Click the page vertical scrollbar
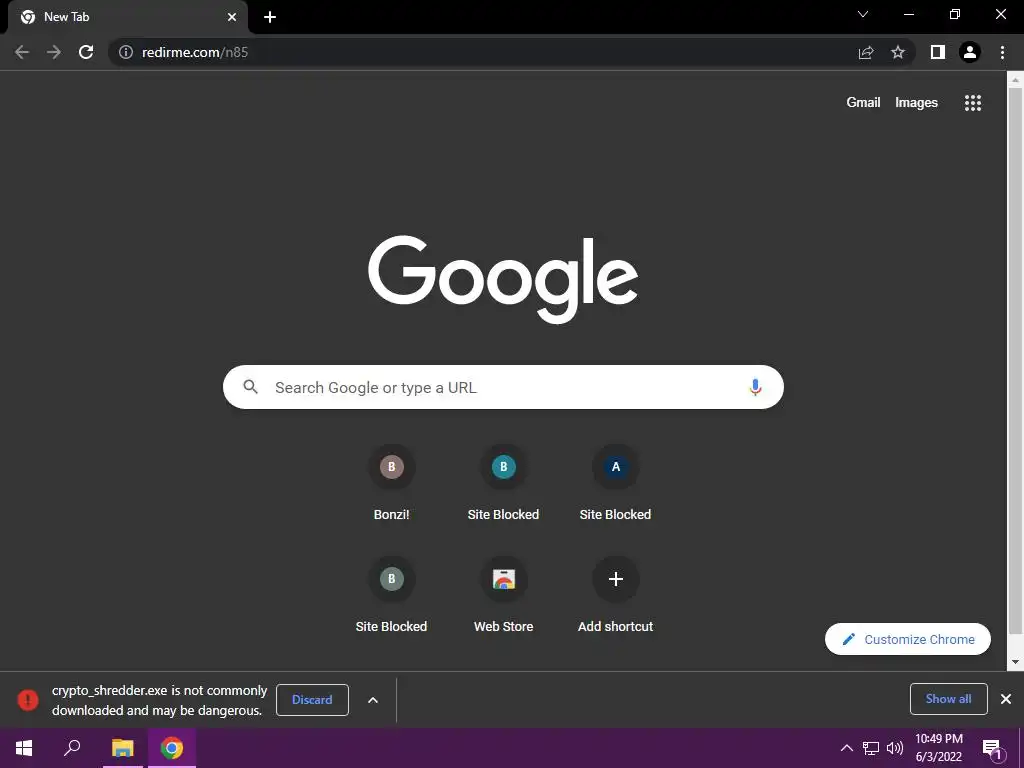This screenshot has width=1024, height=768. point(1015,360)
